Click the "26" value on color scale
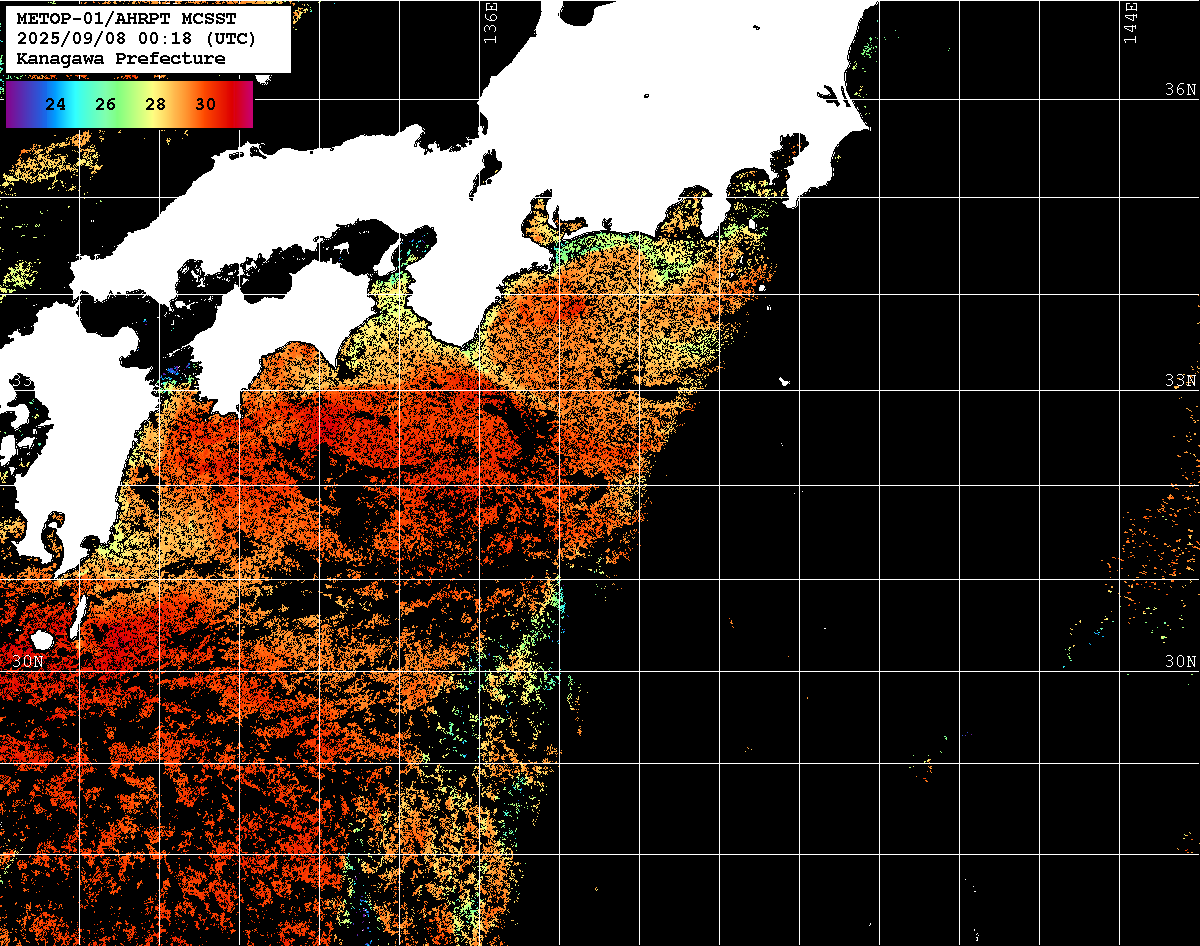This screenshot has height=946, width=1200. point(106,104)
